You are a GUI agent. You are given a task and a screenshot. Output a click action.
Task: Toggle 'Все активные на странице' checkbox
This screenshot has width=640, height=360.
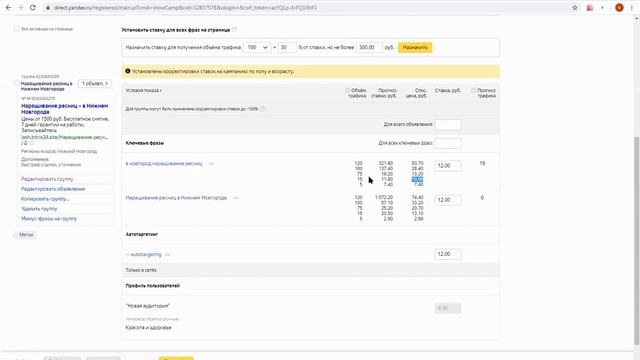[17, 29]
